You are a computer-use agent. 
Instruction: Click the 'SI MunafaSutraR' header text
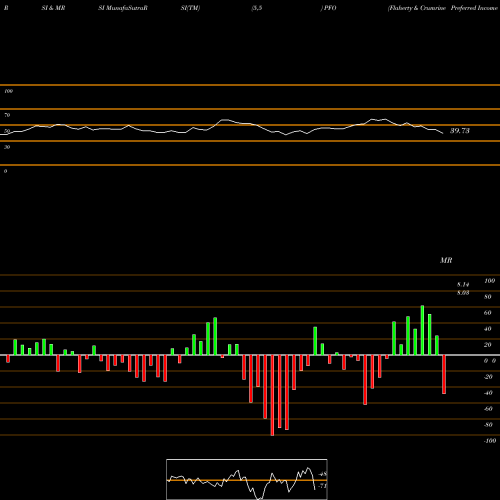123,8
